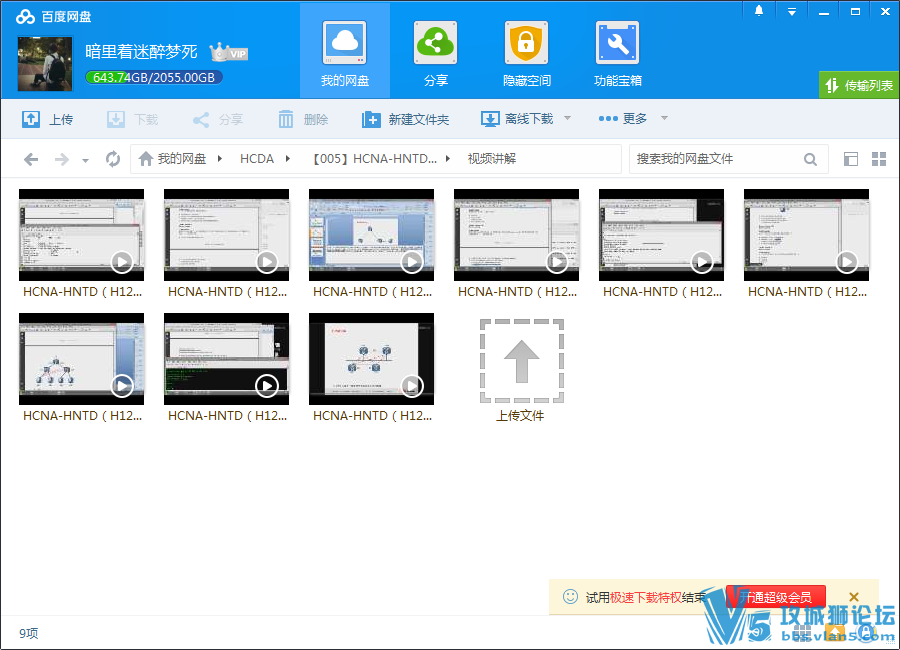The width and height of the screenshot is (900, 650).
Task: Go back with the left arrow
Action: (31, 159)
